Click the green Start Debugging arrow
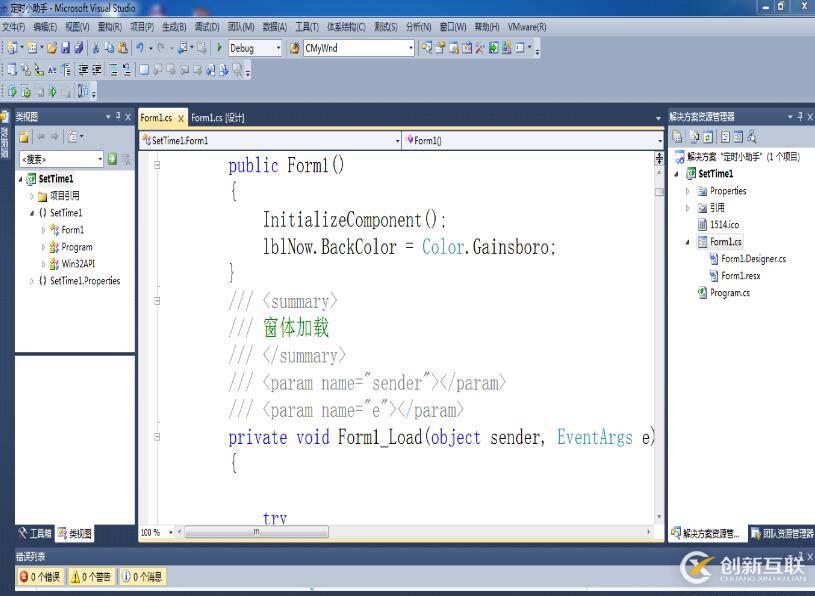Viewport: 815px width, 596px height. [x=219, y=48]
